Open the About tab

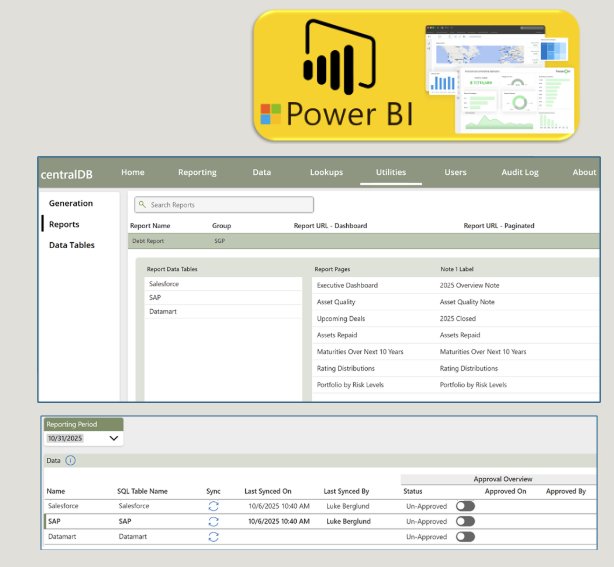pyautogui.click(x=584, y=172)
